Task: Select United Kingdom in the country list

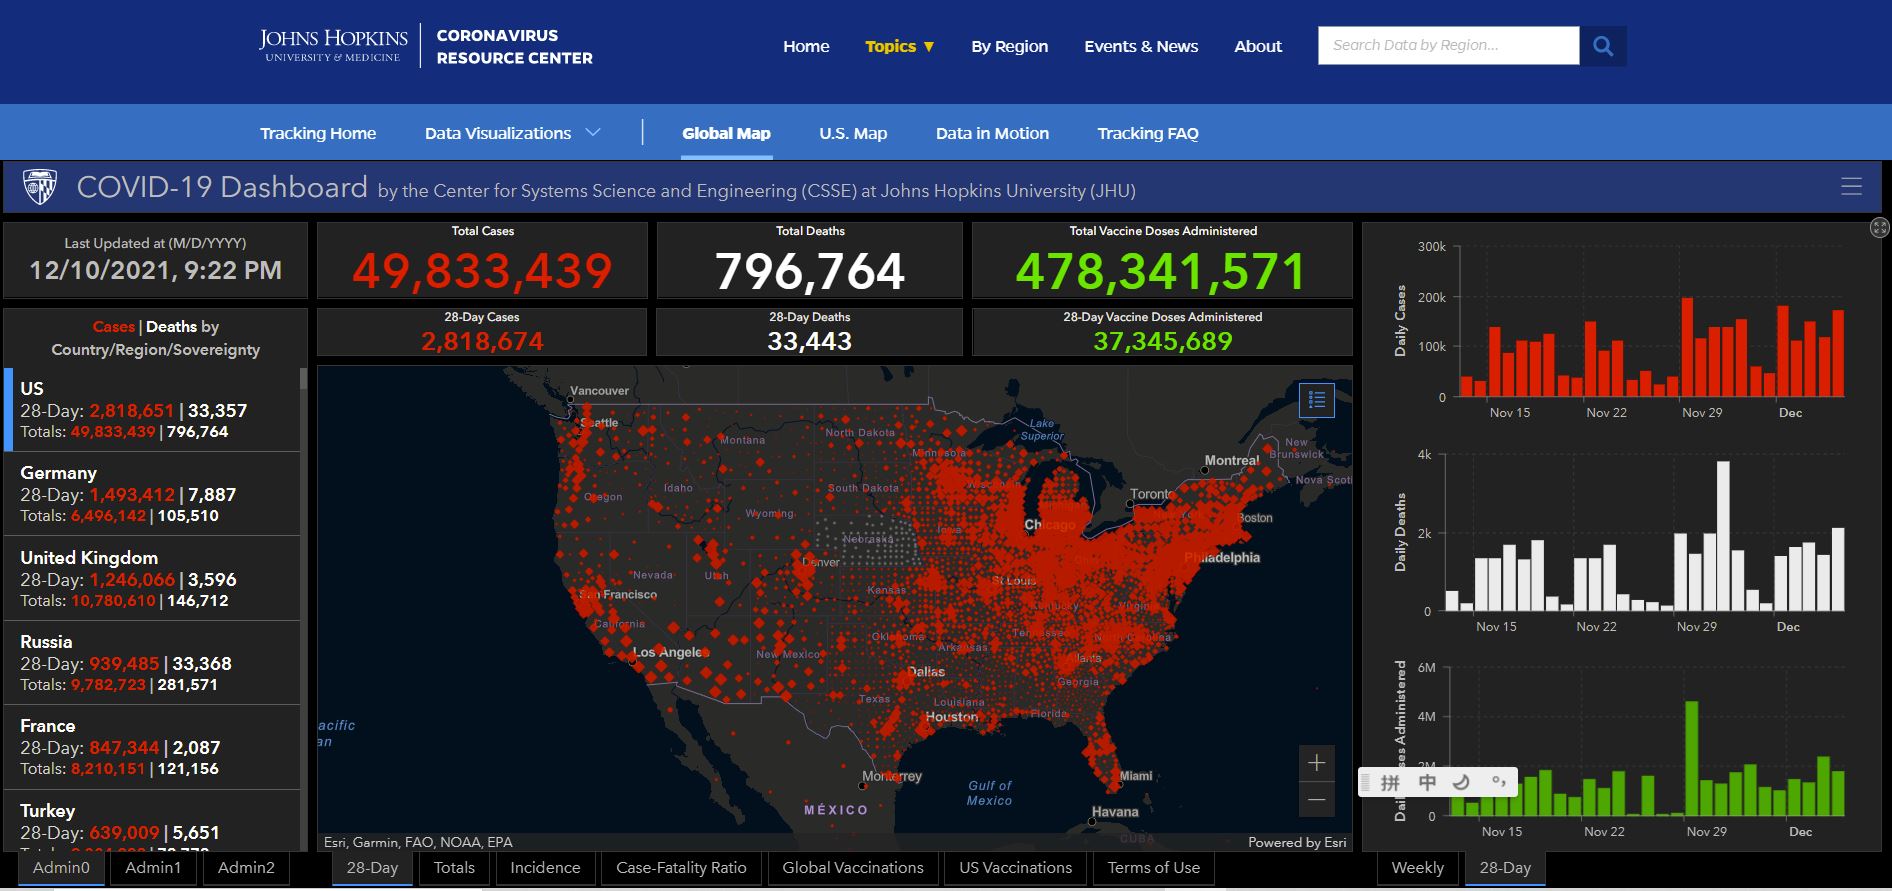Action: (152, 579)
